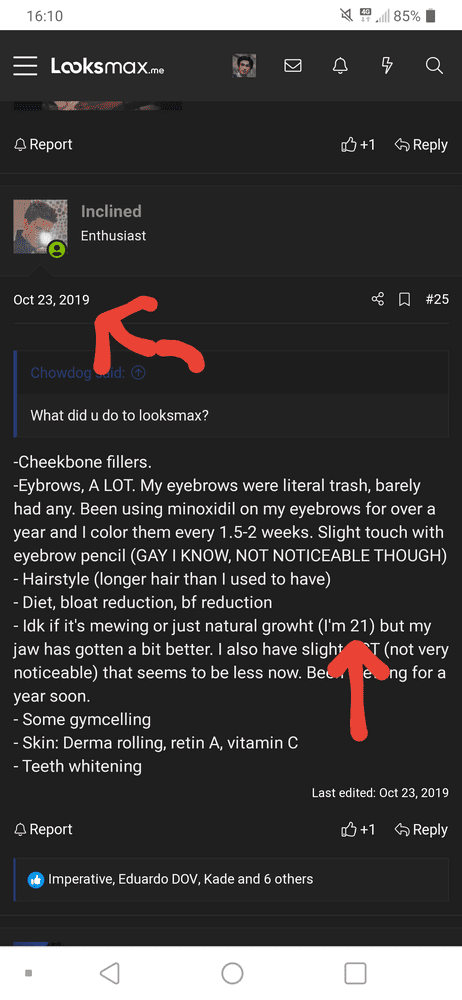
Task: Report the post by Inclined
Action: [43, 829]
